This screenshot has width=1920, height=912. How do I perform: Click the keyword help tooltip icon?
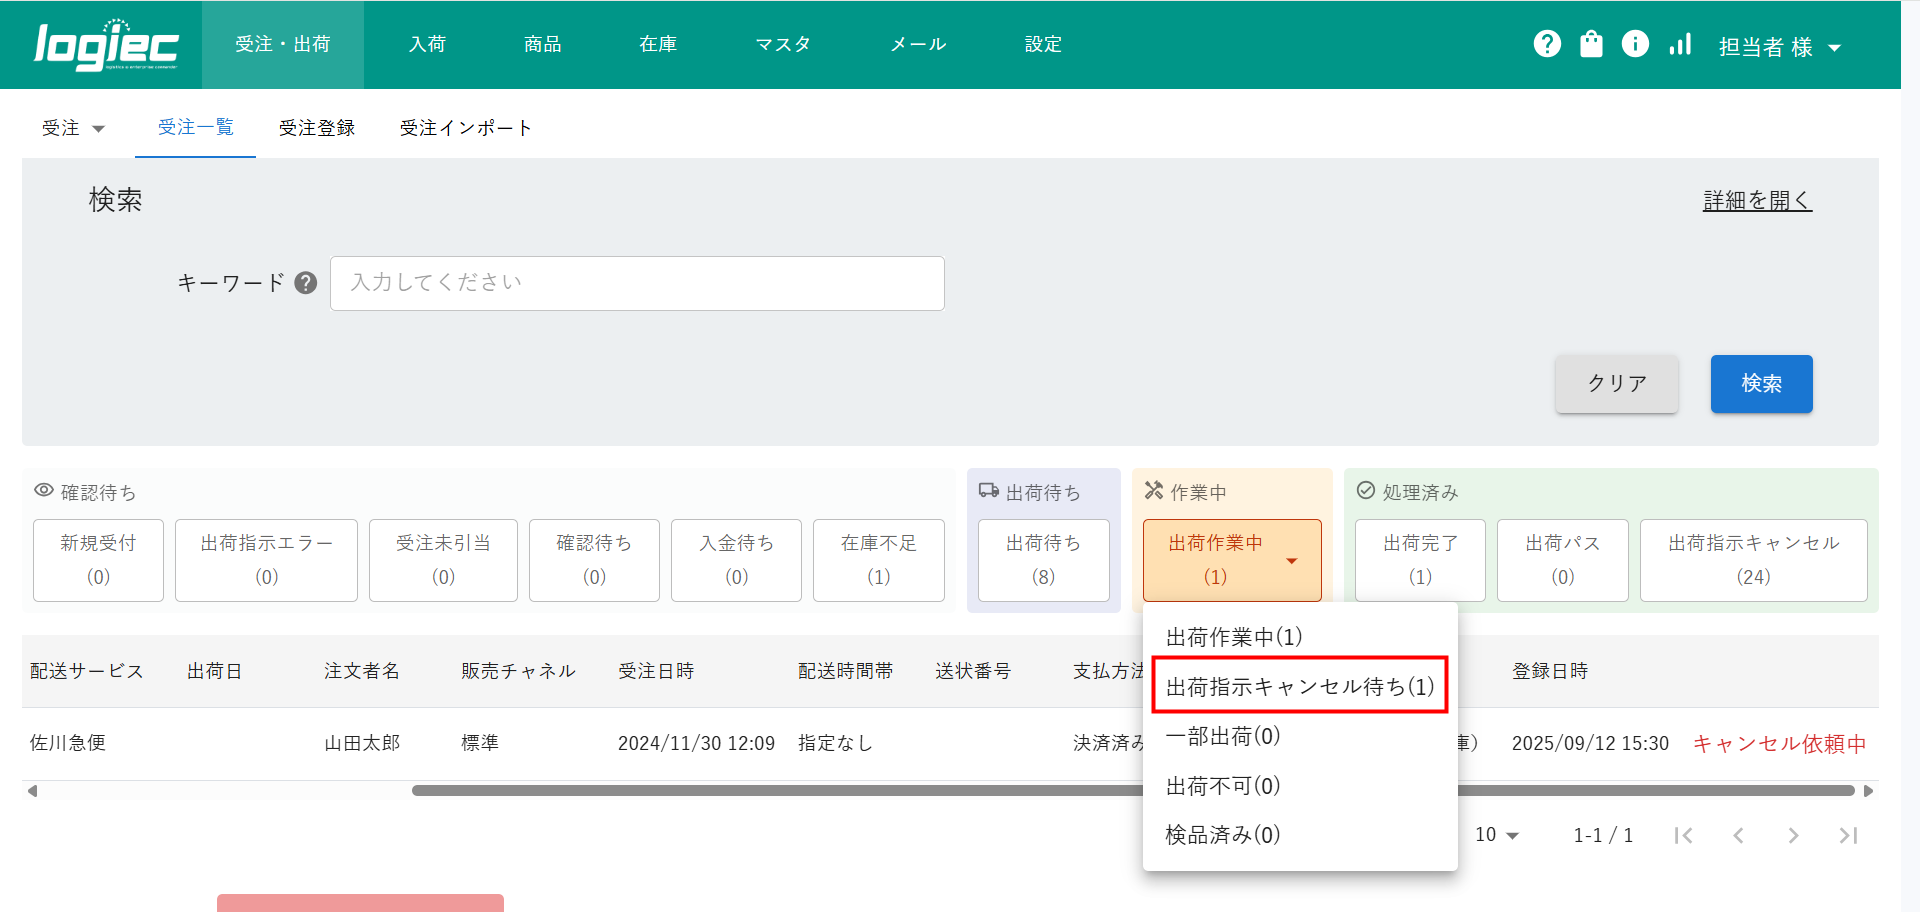point(306,283)
